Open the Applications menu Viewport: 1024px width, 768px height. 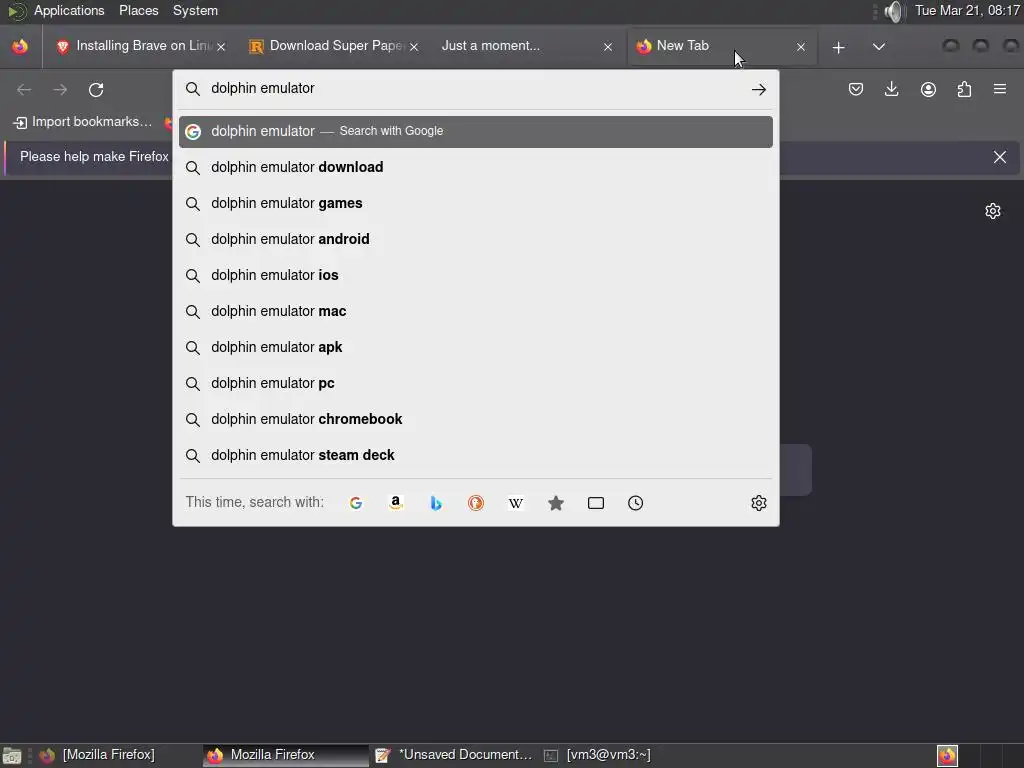69,10
